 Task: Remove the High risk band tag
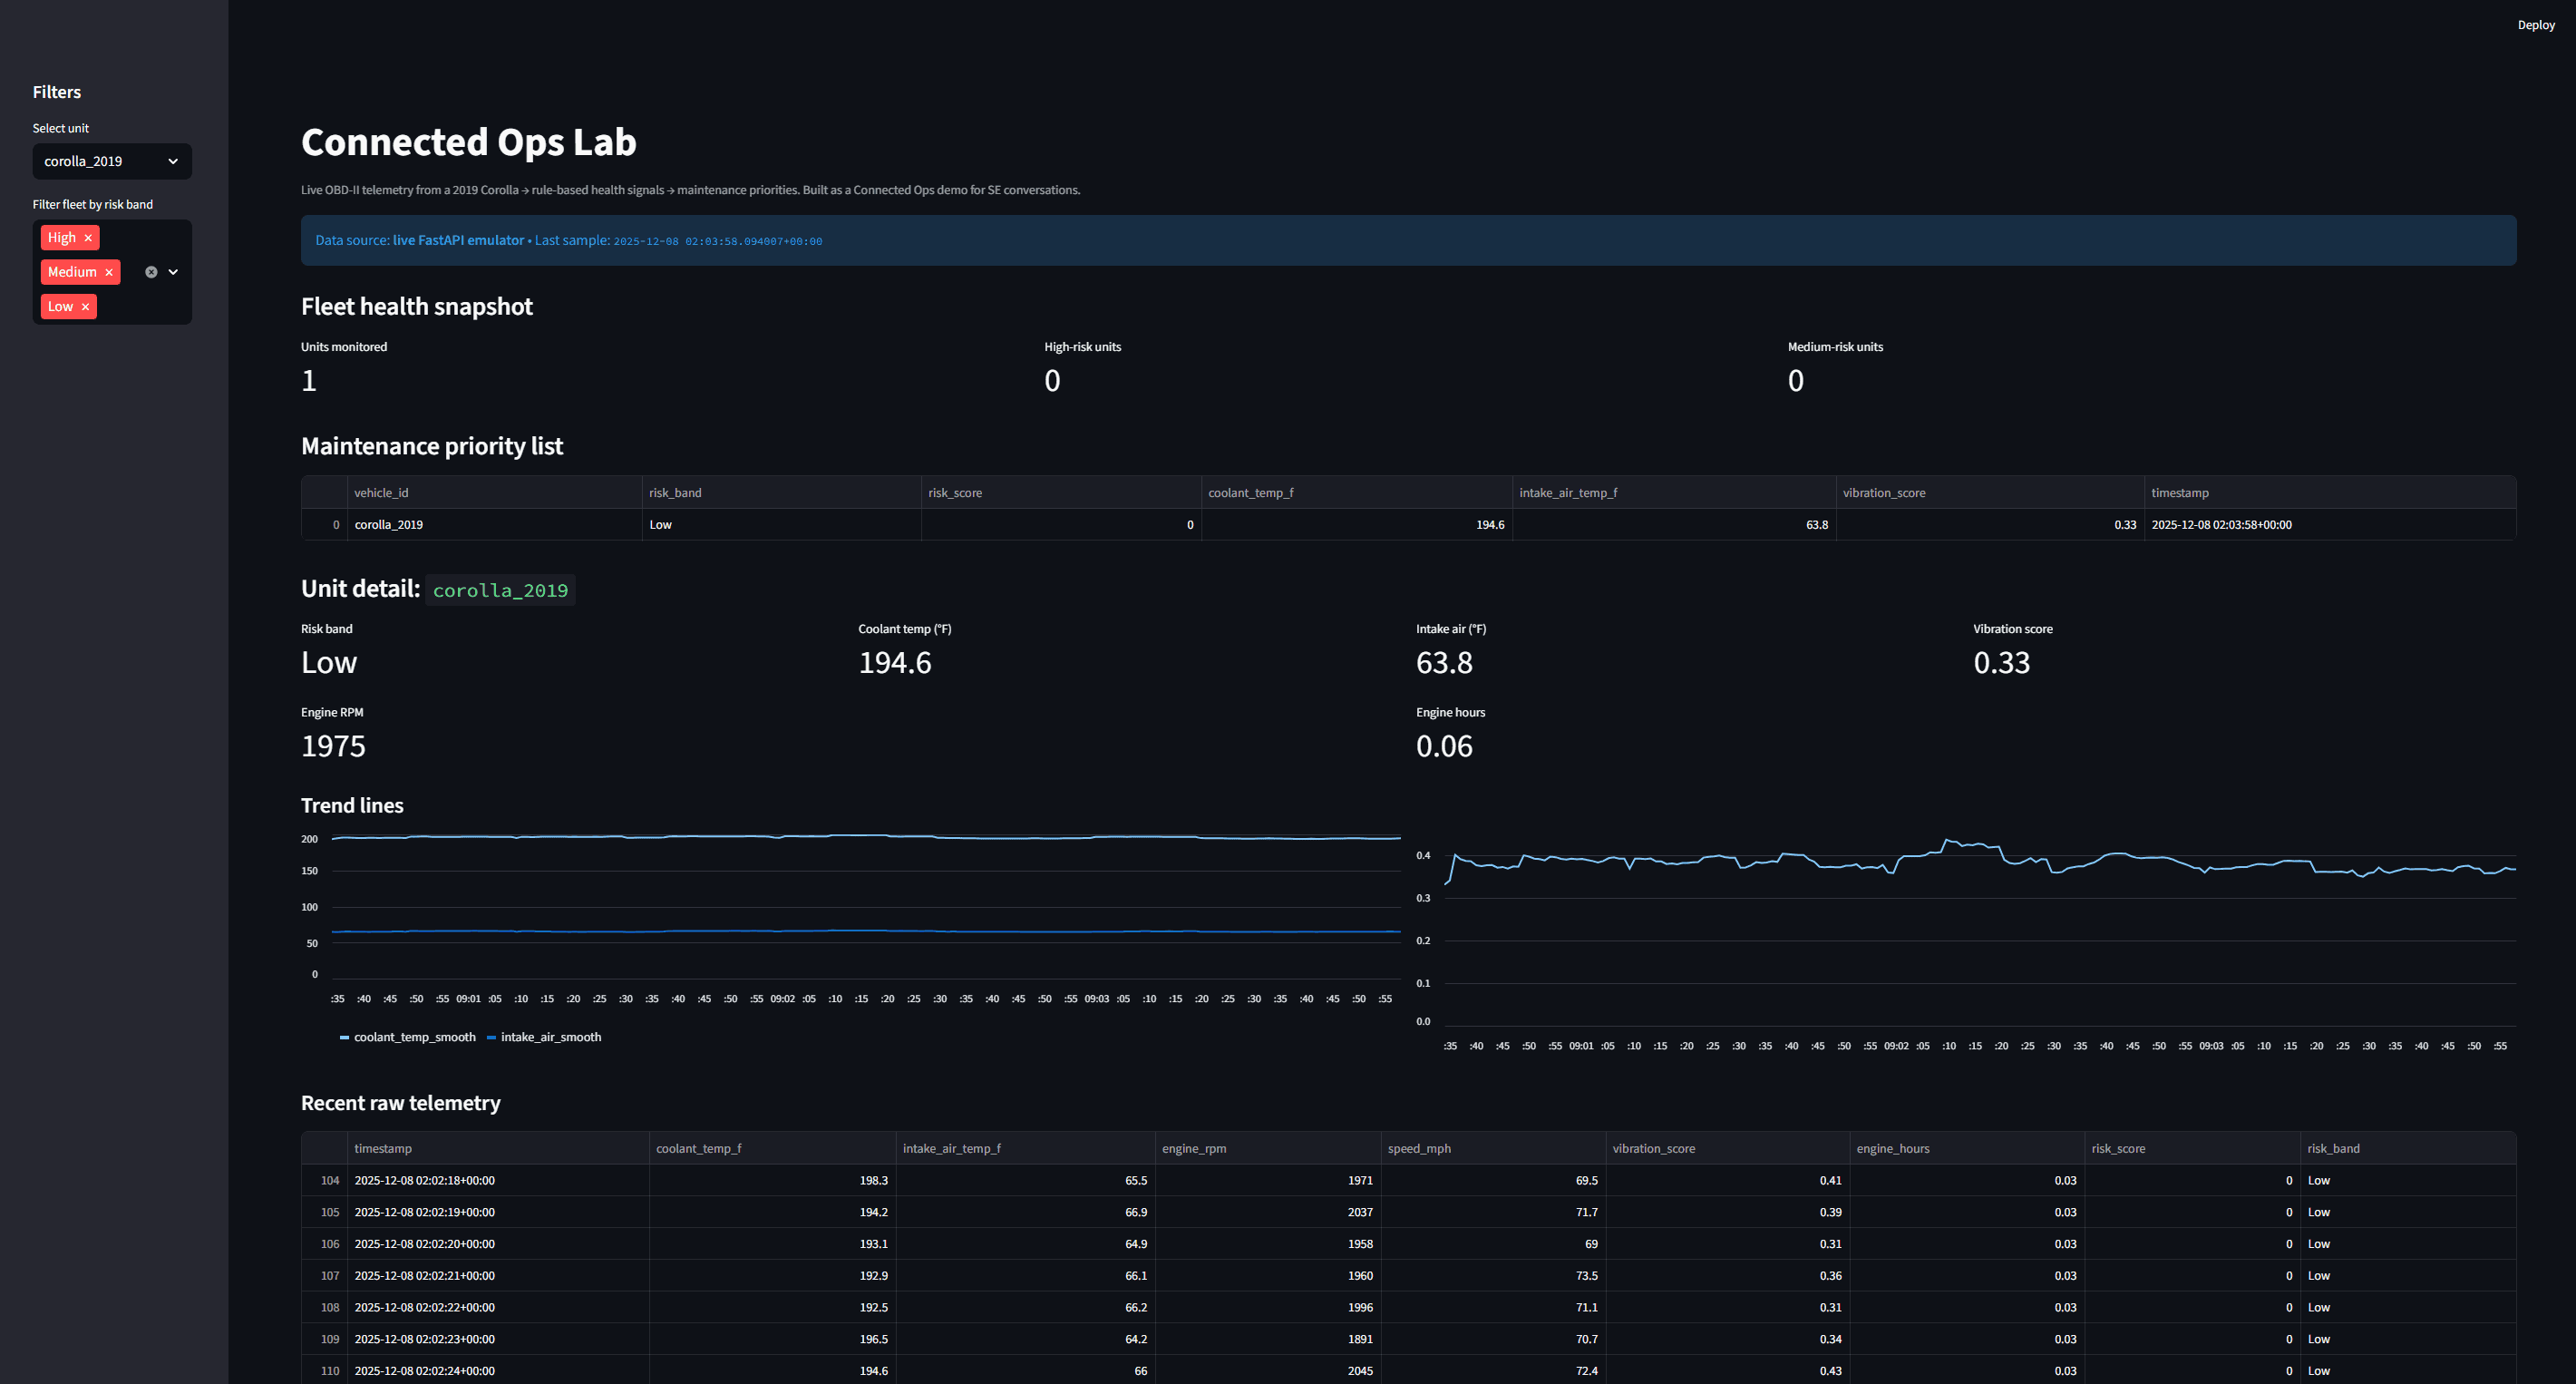tap(88, 238)
